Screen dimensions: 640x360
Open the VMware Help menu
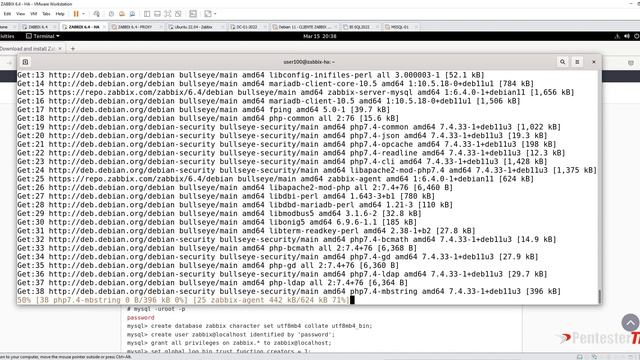point(60,13)
